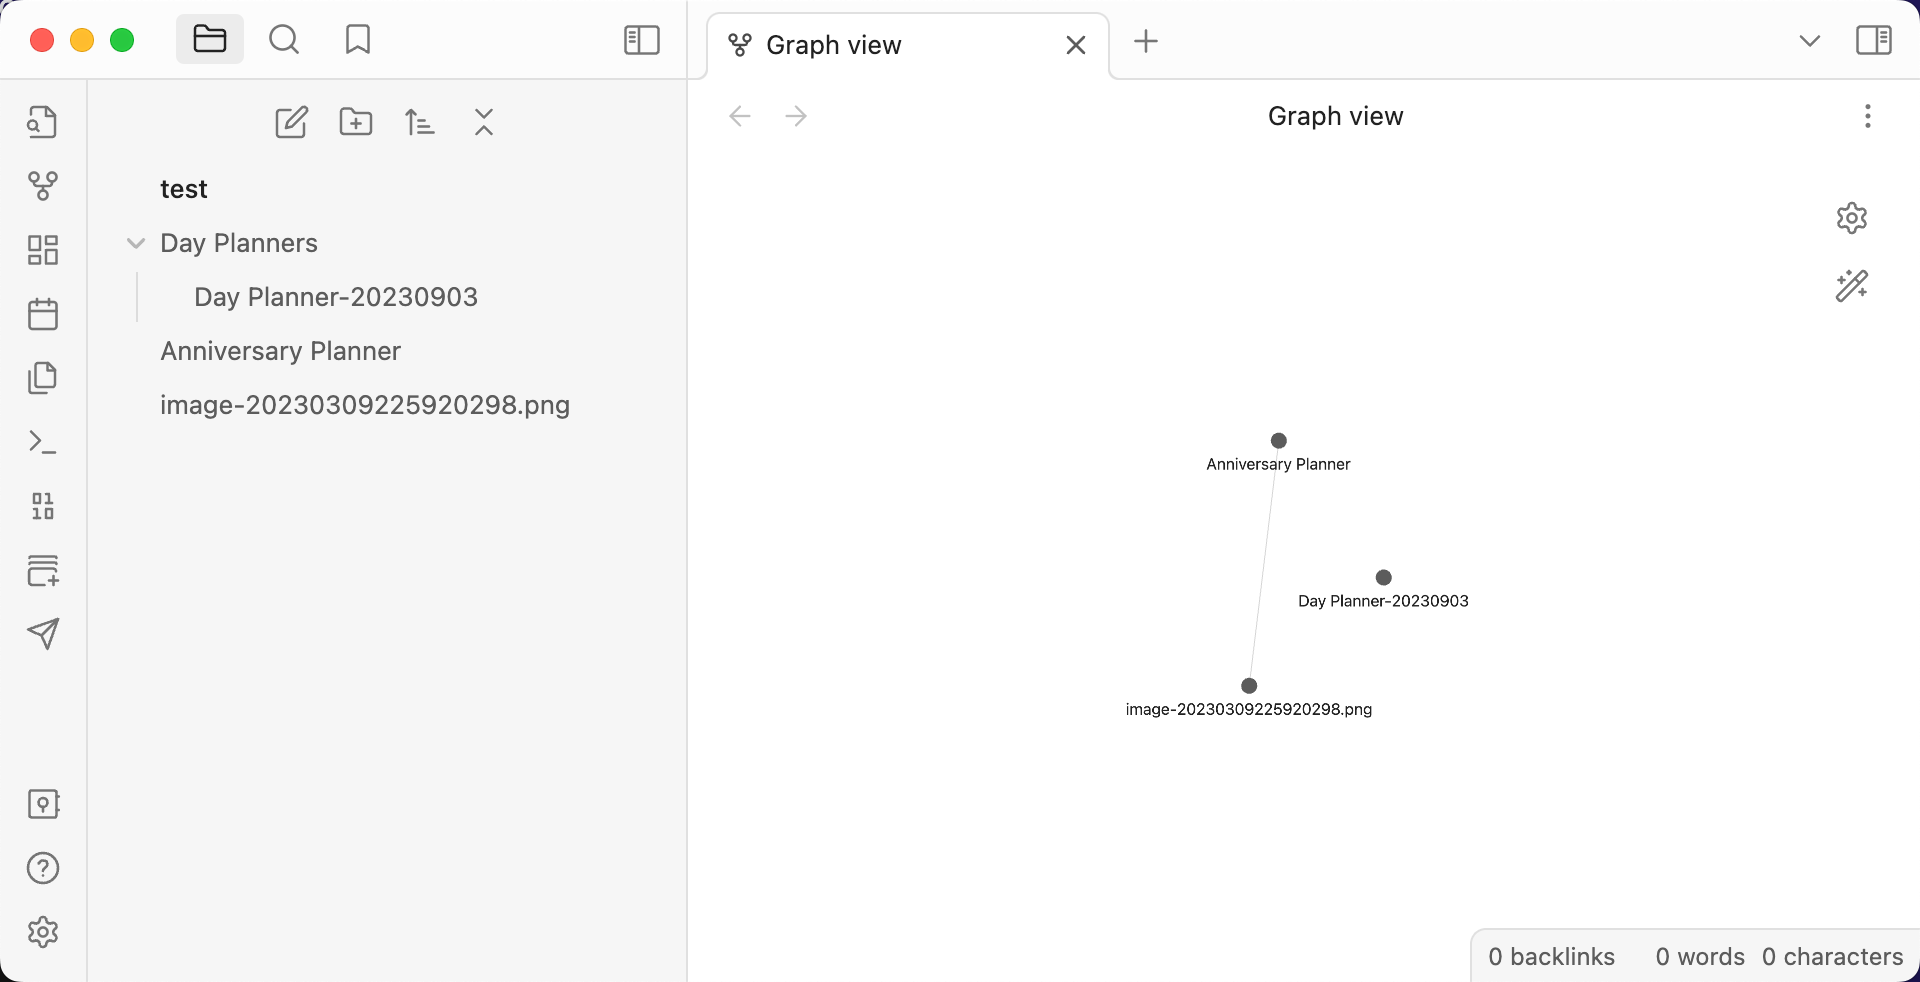1920x982 pixels.
Task: Create a new folder
Action: click(356, 122)
